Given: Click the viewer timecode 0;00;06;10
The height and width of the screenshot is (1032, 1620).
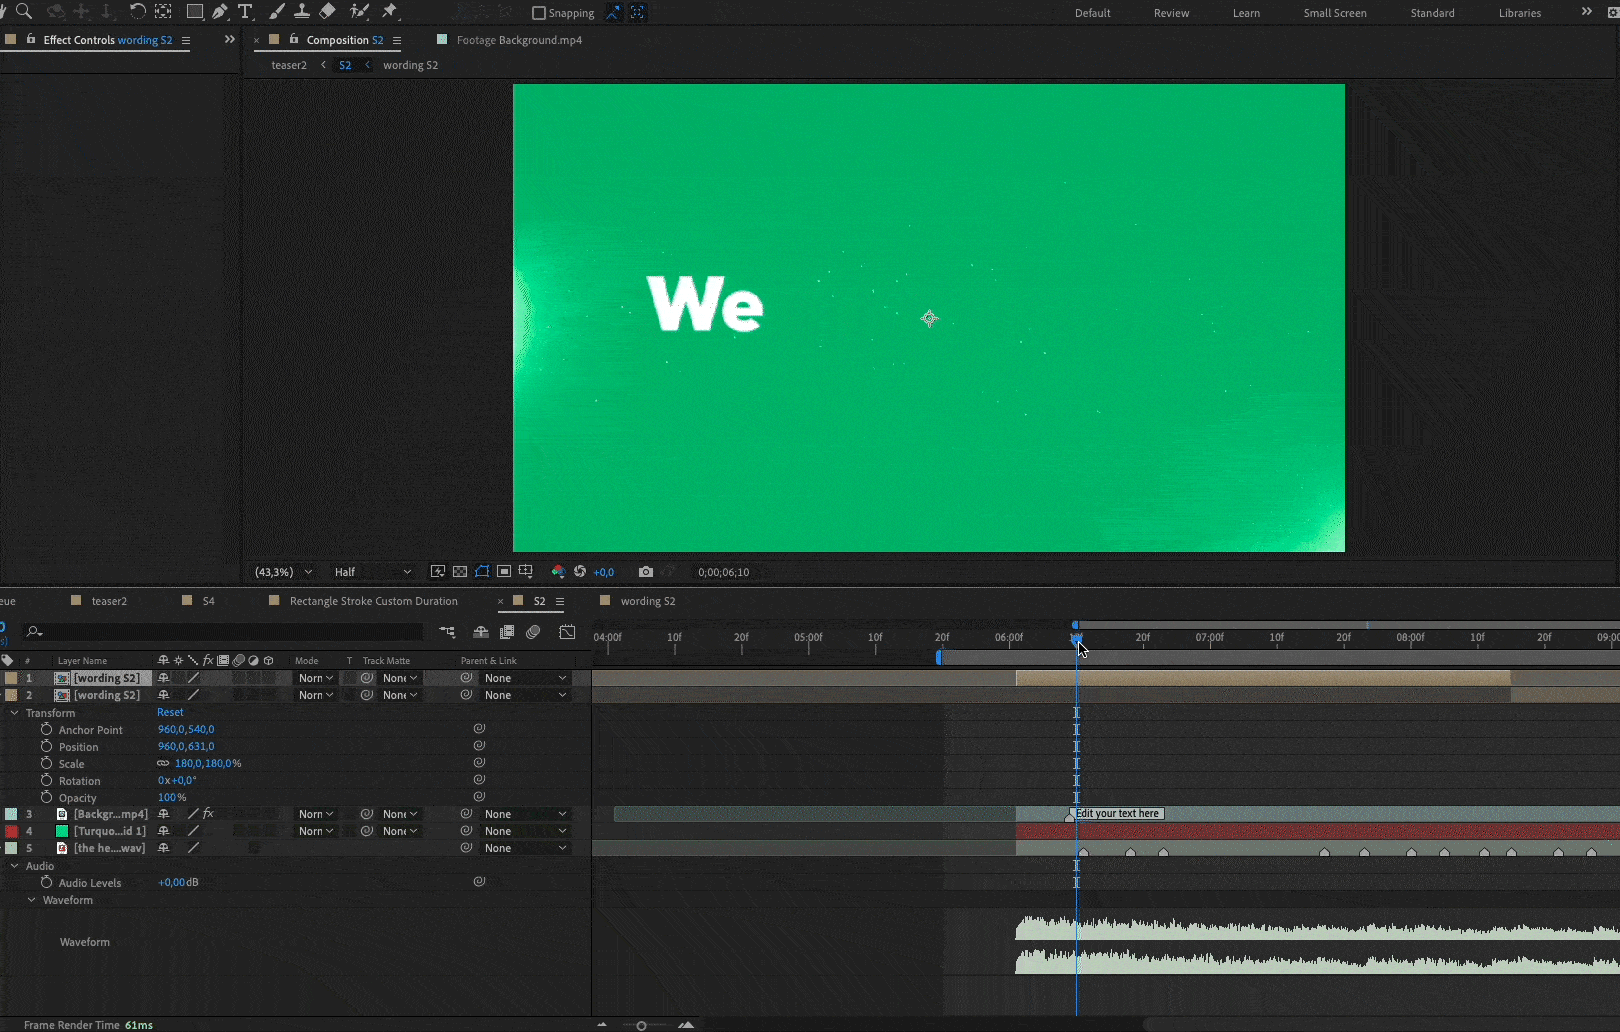Looking at the screenshot, I should tap(724, 572).
